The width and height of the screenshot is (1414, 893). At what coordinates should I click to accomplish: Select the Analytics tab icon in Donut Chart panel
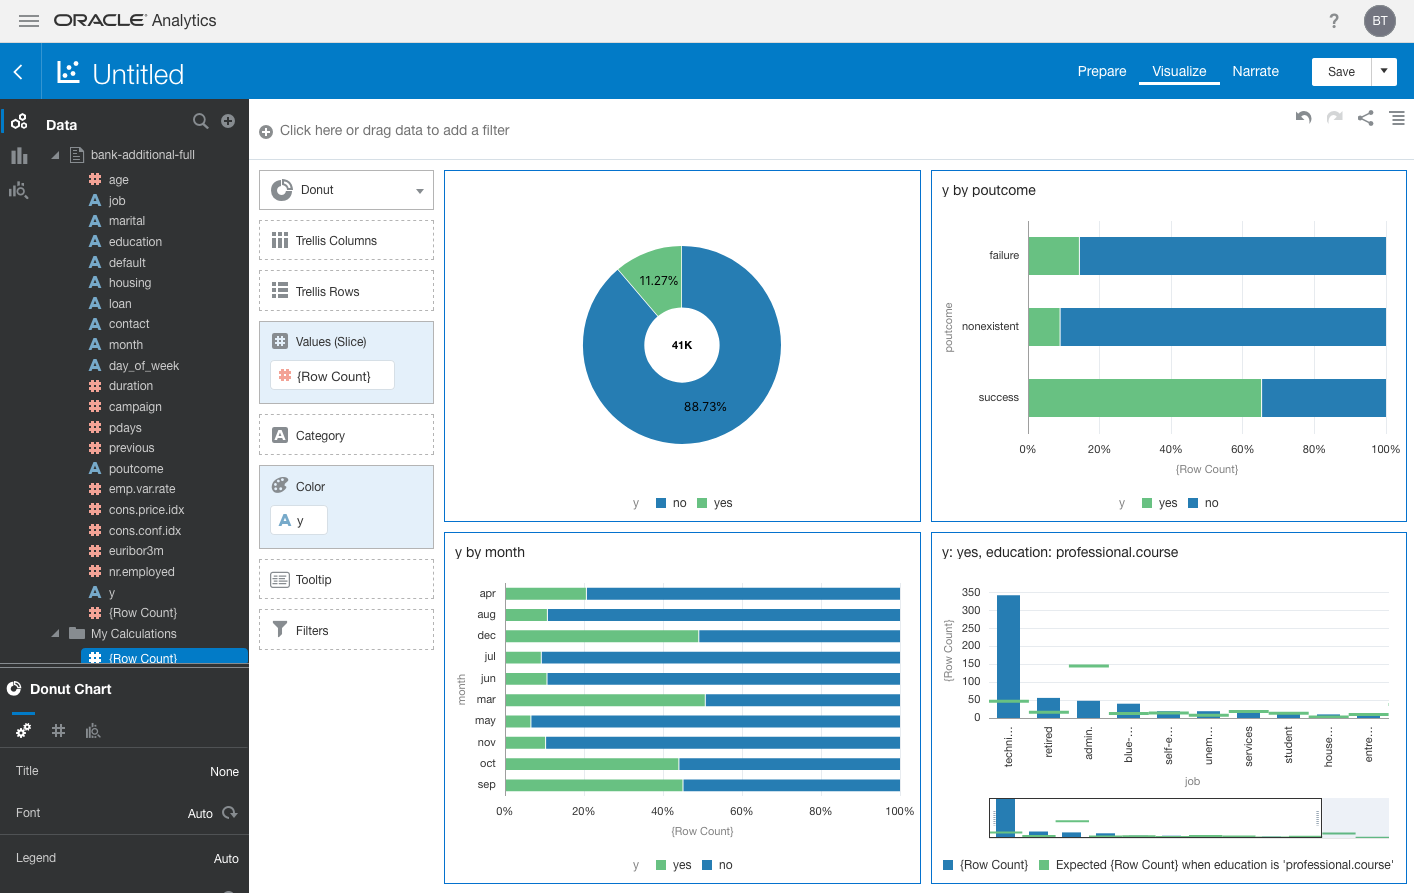93,730
